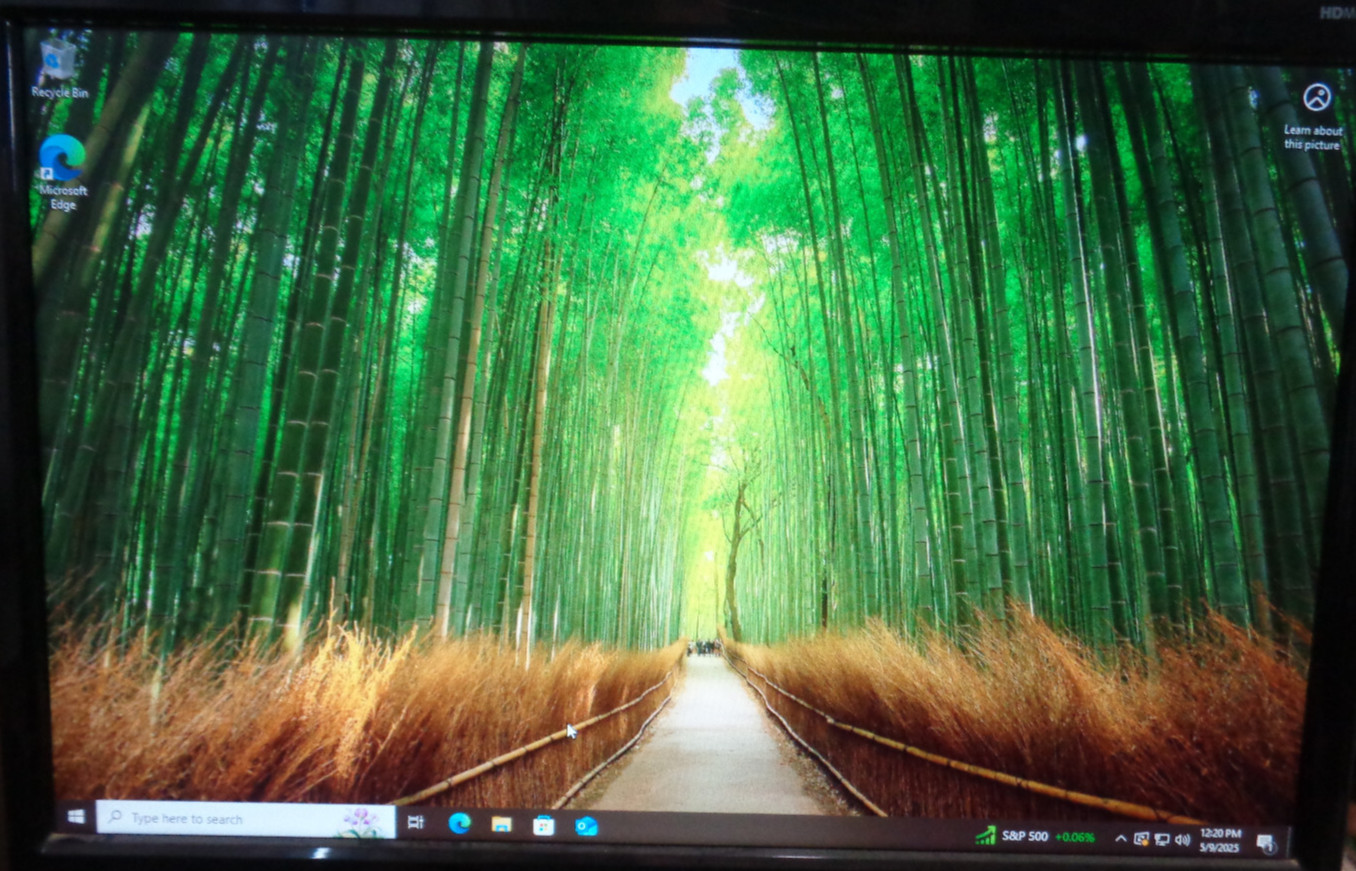Viewport: 1356px width, 871px height.
Task: Select the Microsoft Edge desktop shortcut
Action: pos(63,172)
